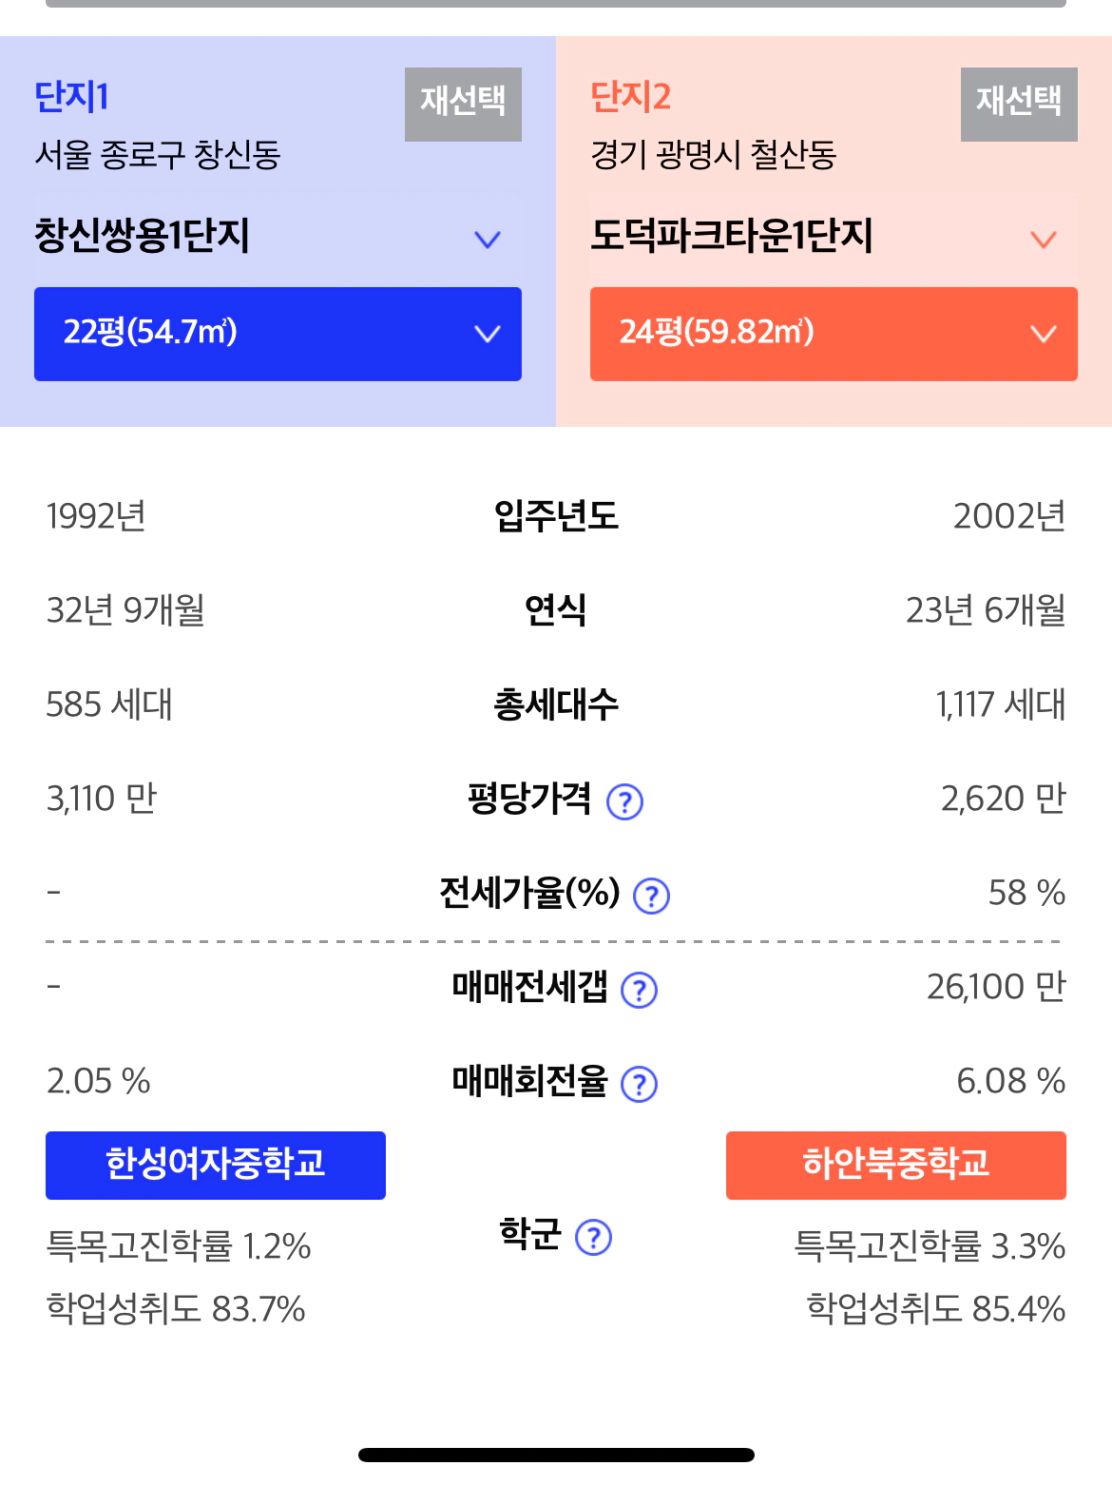Image resolution: width=1112 pixels, height=1485 pixels.
Task: Tap the 전세가율(%) question mark icon
Action: pos(652,895)
